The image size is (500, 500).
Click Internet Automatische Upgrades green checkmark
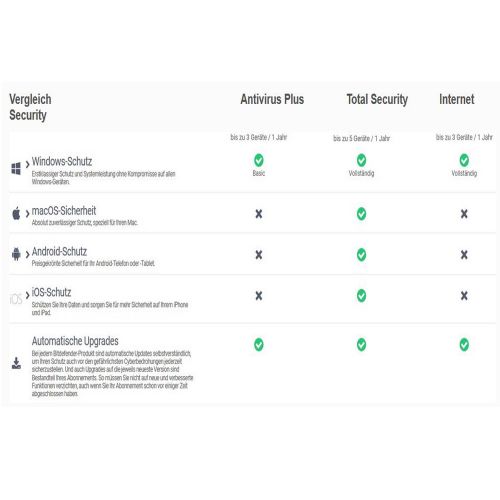tap(464, 345)
